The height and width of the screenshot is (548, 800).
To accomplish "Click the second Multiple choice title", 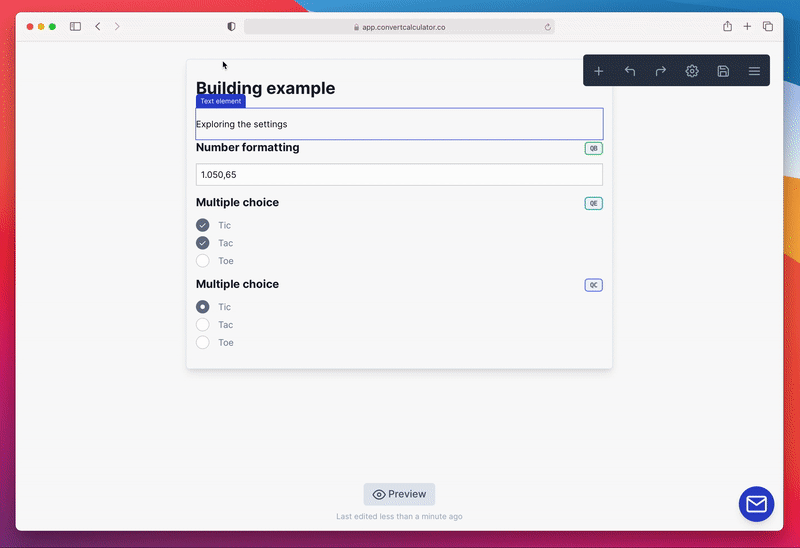I will tap(237, 284).
